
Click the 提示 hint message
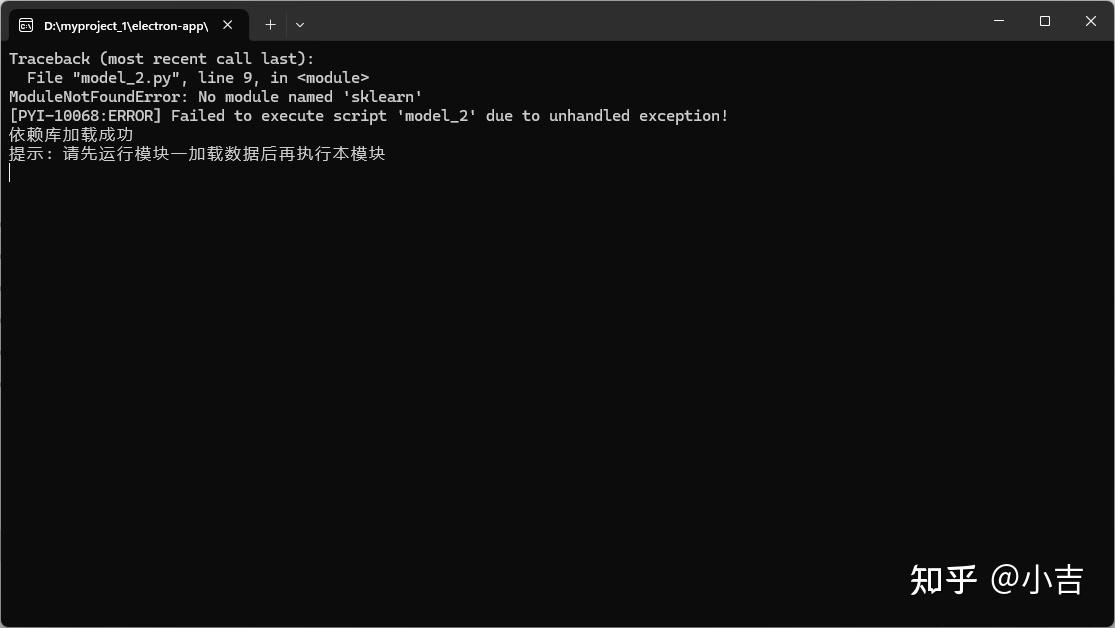197,153
